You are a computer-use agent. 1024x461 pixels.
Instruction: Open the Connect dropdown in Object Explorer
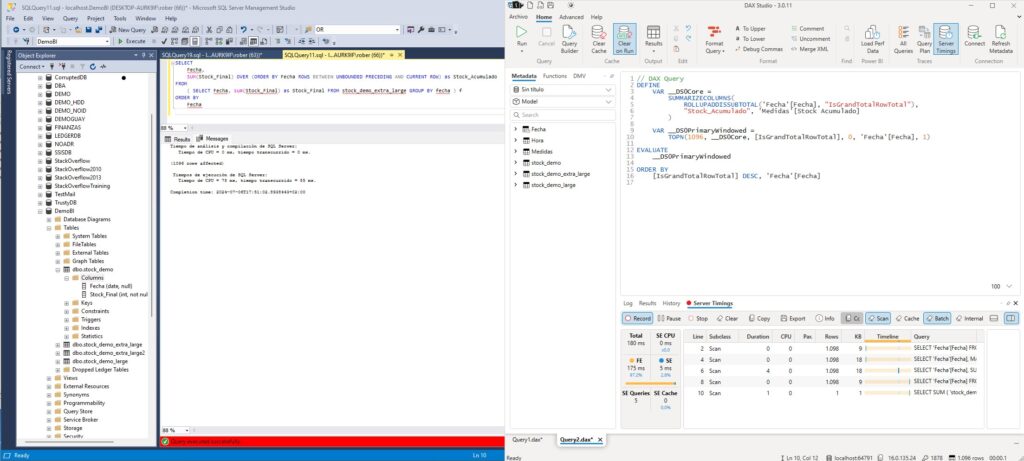coord(32,67)
